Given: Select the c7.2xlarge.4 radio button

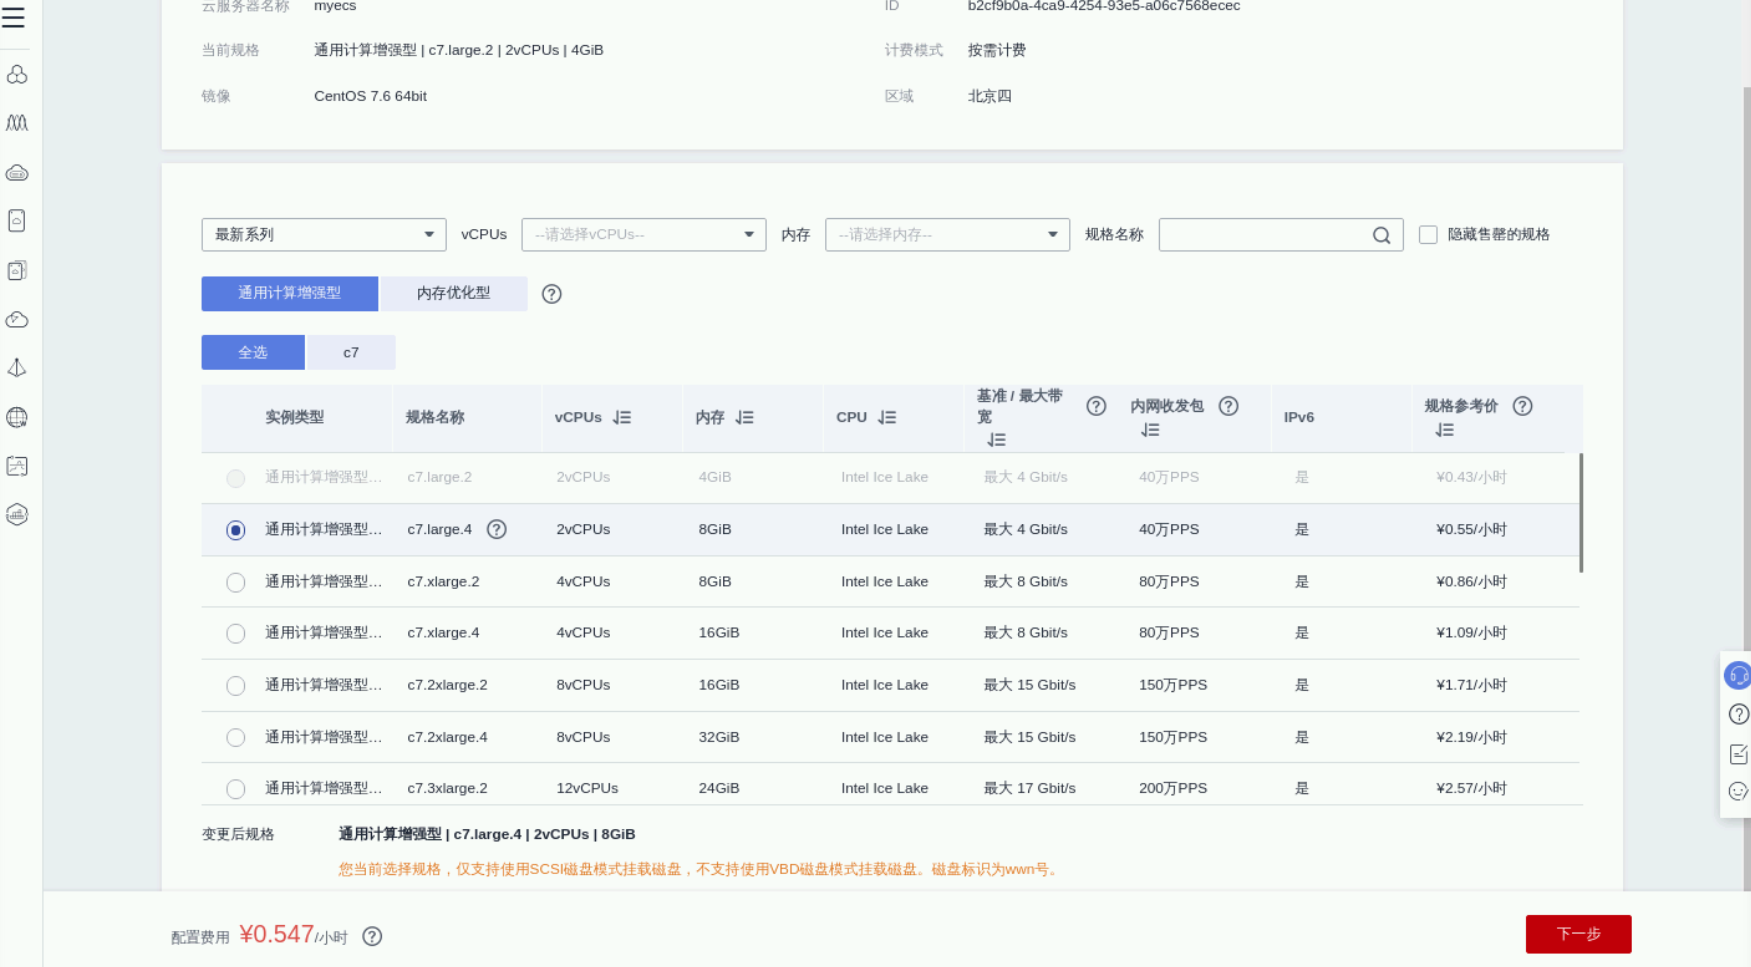Looking at the screenshot, I should (235, 738).
